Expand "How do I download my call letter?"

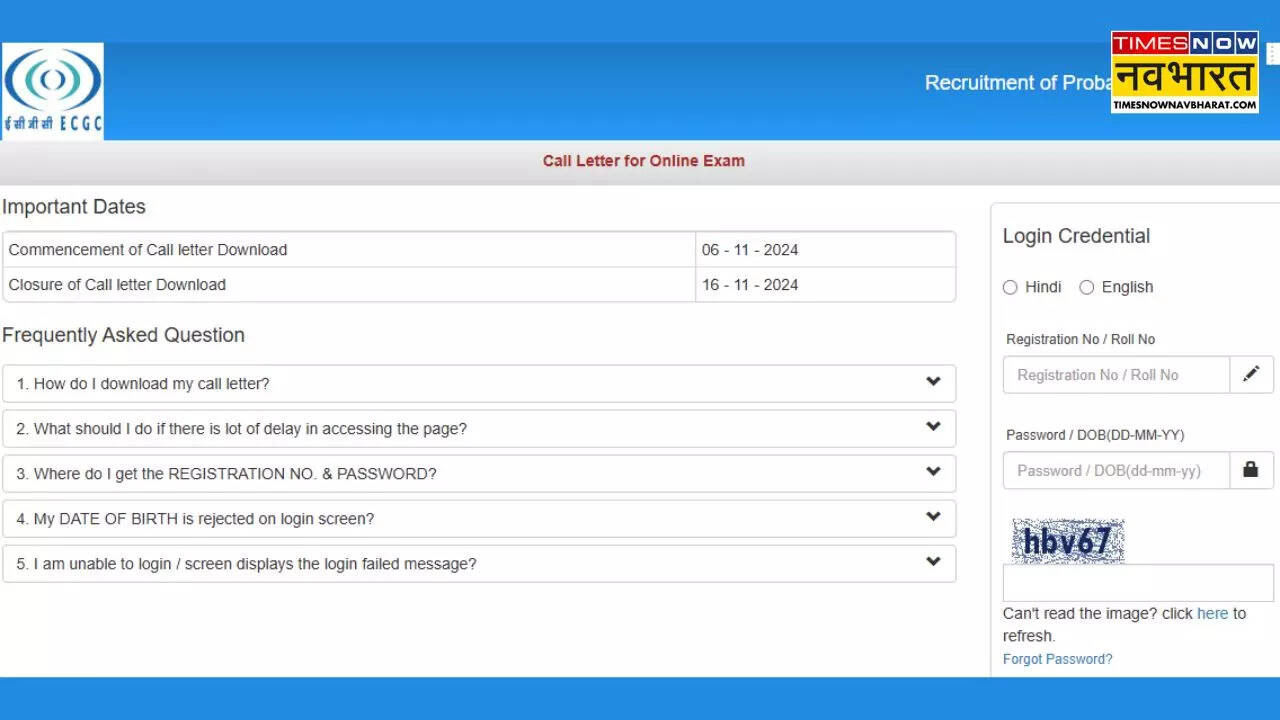tap(143, 384)
